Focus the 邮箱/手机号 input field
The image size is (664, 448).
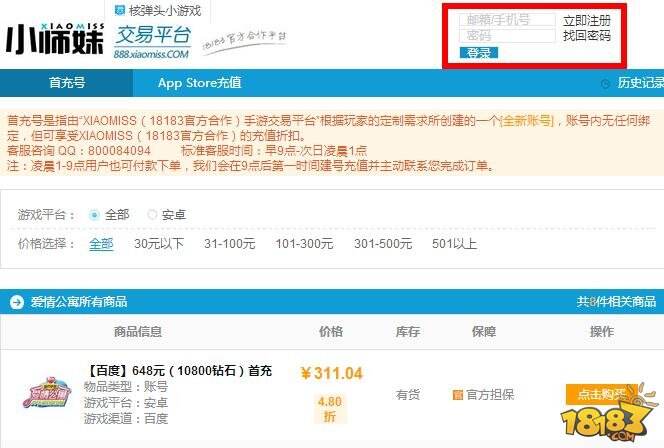tap(507, 20)
